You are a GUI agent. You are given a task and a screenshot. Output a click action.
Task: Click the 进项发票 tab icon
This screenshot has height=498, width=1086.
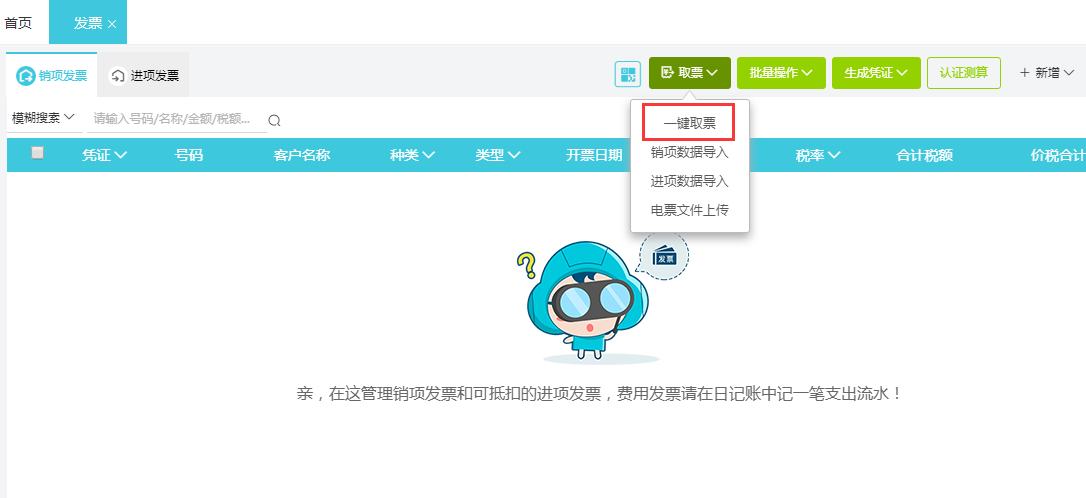click(x=118, y=76)
